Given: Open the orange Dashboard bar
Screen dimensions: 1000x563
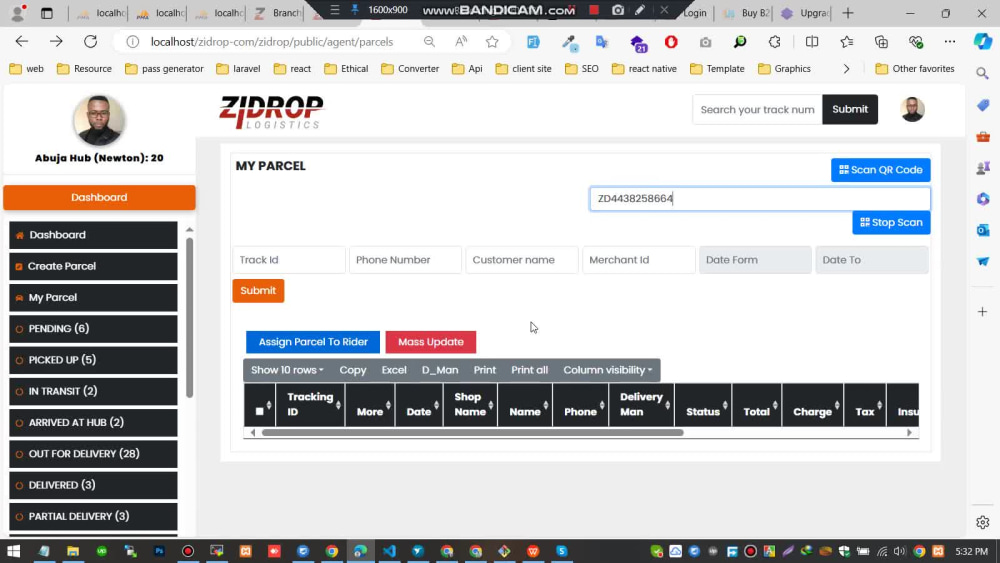Looking at the screenshot, I should pyautogui.click(x=99, y=198).
